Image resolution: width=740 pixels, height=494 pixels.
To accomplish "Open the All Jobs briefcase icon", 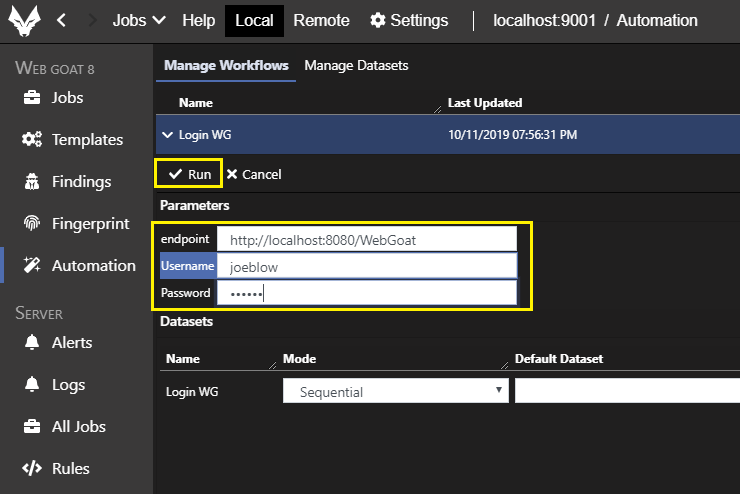I will pos(32,426).
